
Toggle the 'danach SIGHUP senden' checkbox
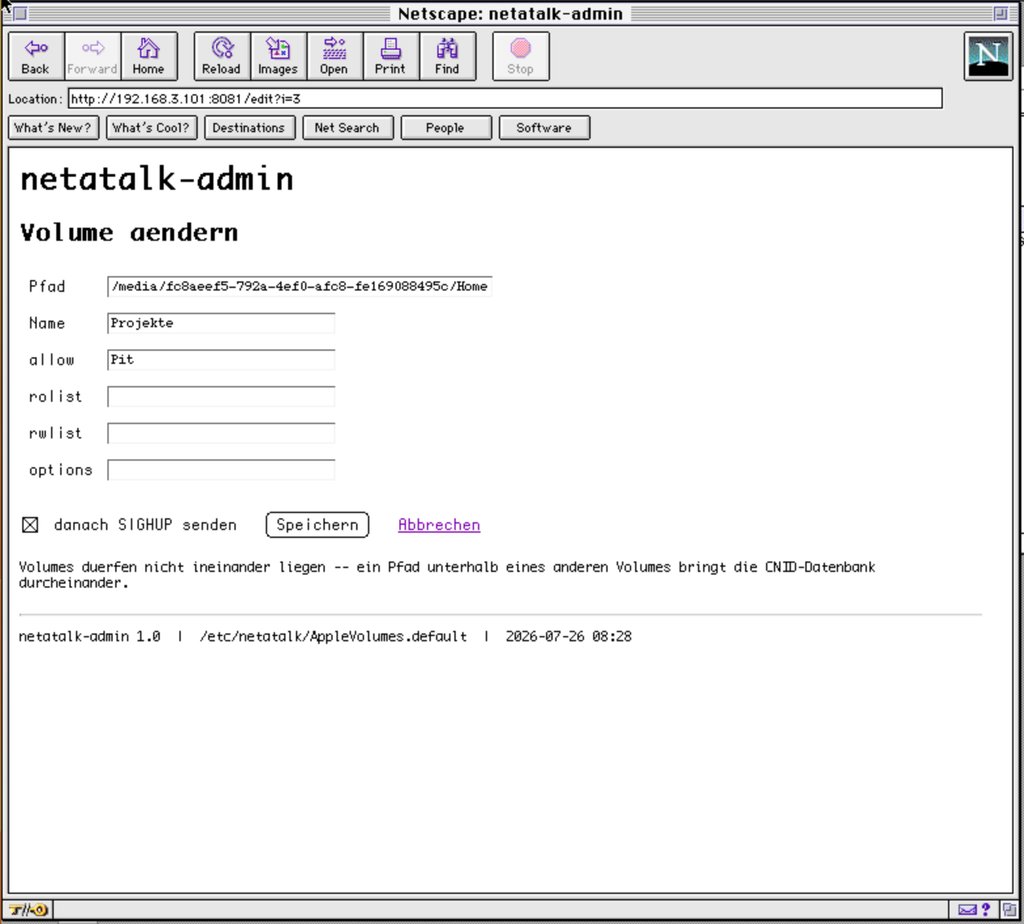pos(30,524)
